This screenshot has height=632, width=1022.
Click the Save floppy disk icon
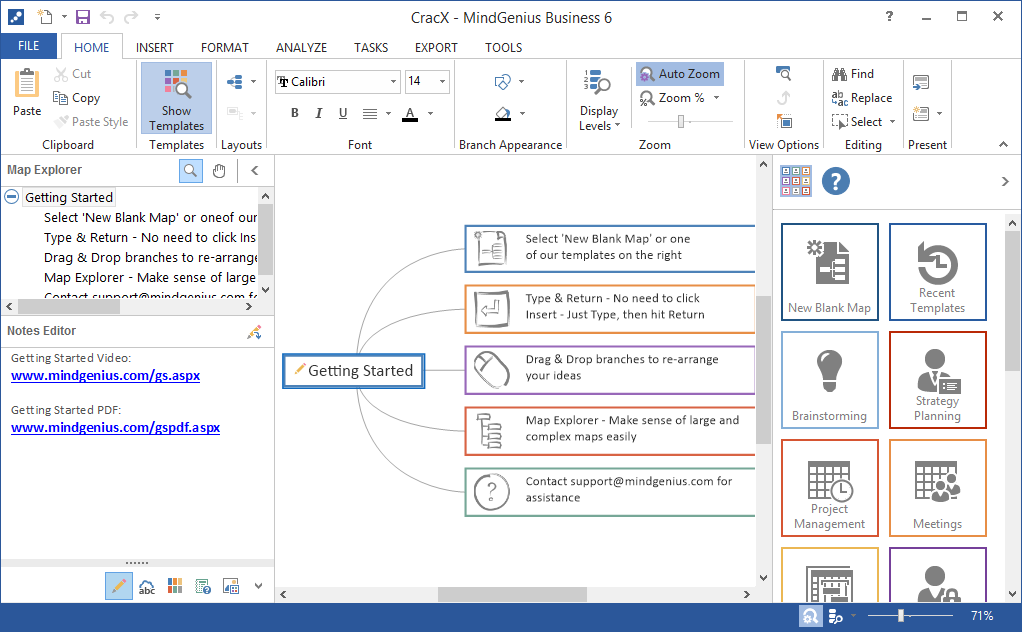pos(83,17)
